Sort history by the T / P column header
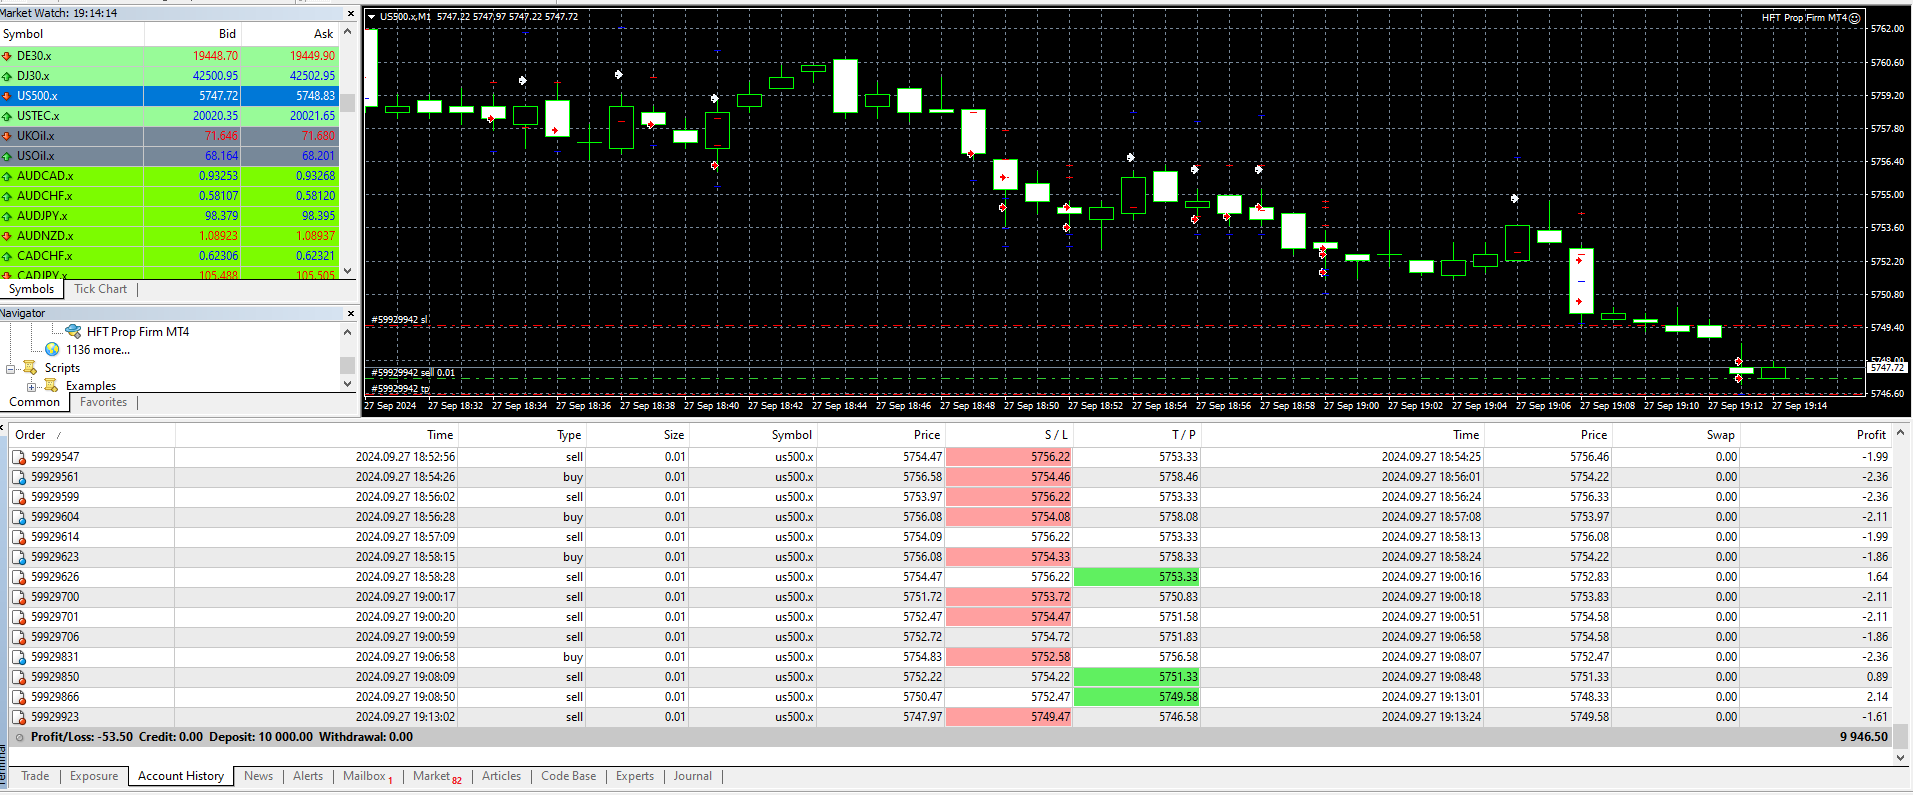Image resolution: width=1913 pixels, height=795 pixels. (x=1137, y=435)
